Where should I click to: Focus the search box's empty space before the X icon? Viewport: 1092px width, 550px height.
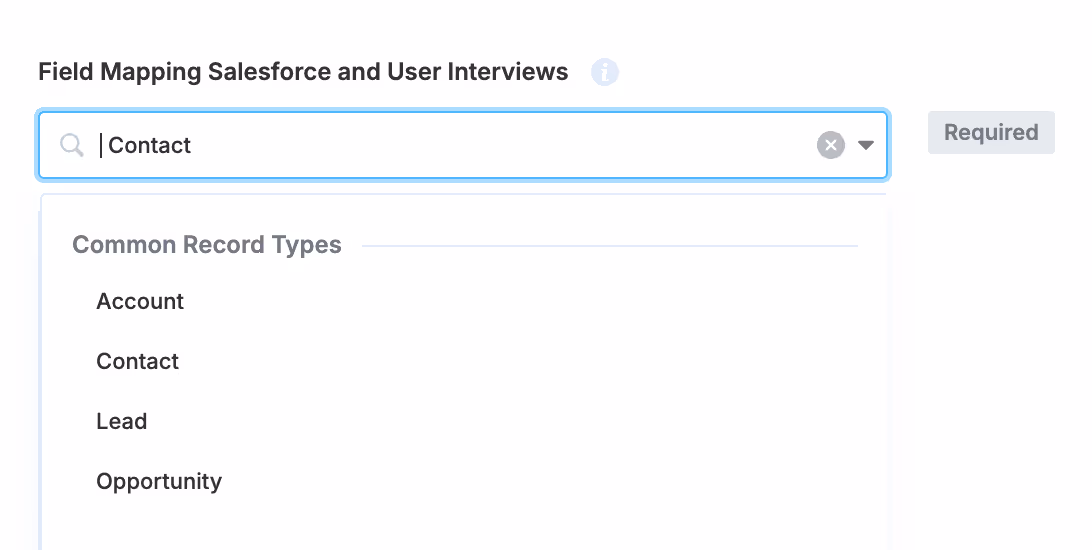500,146
